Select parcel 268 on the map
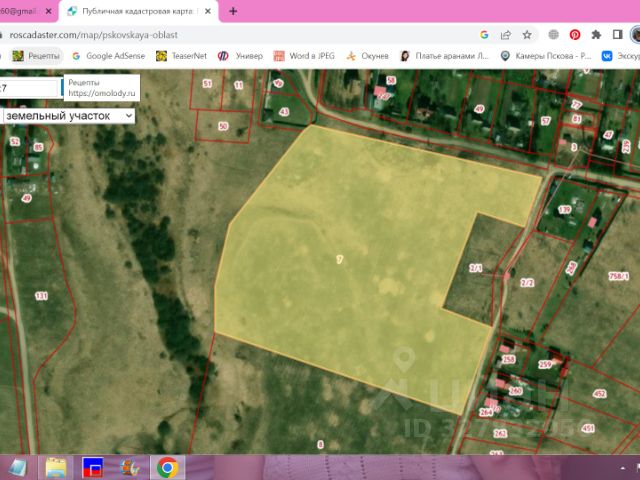 point(571,268)
